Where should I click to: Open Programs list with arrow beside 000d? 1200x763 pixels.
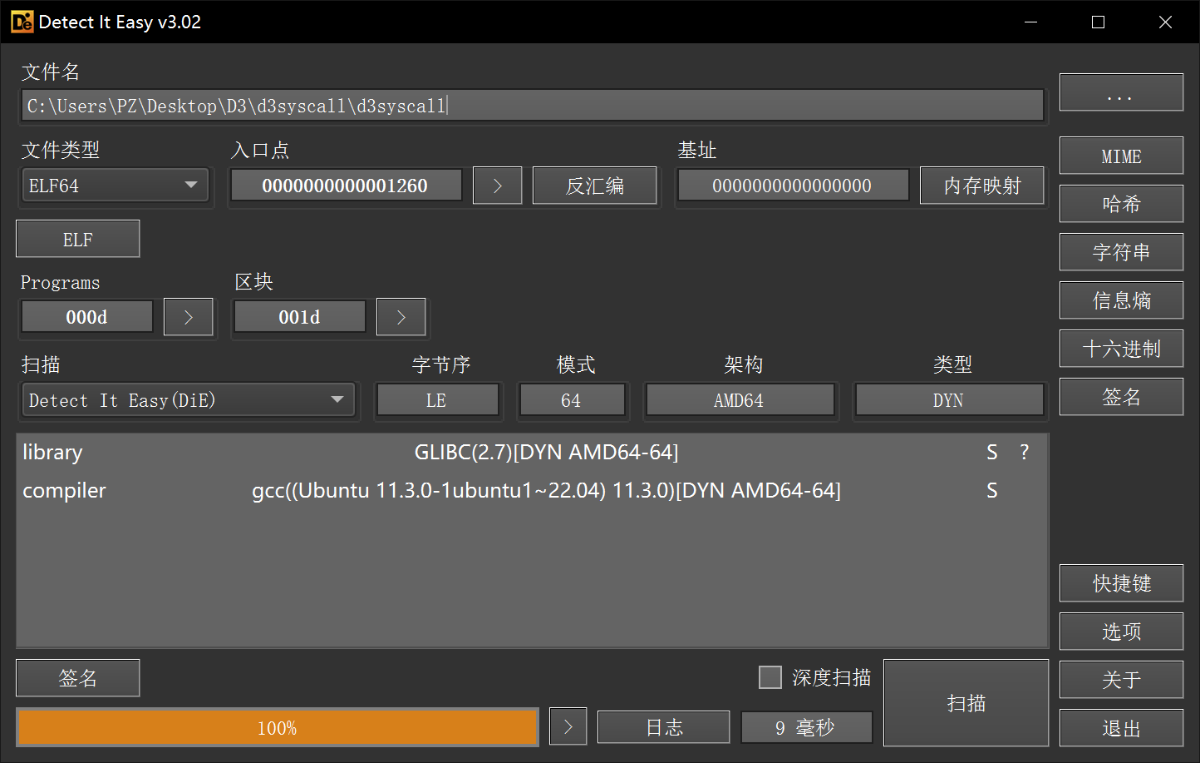(x=189, y=317)
